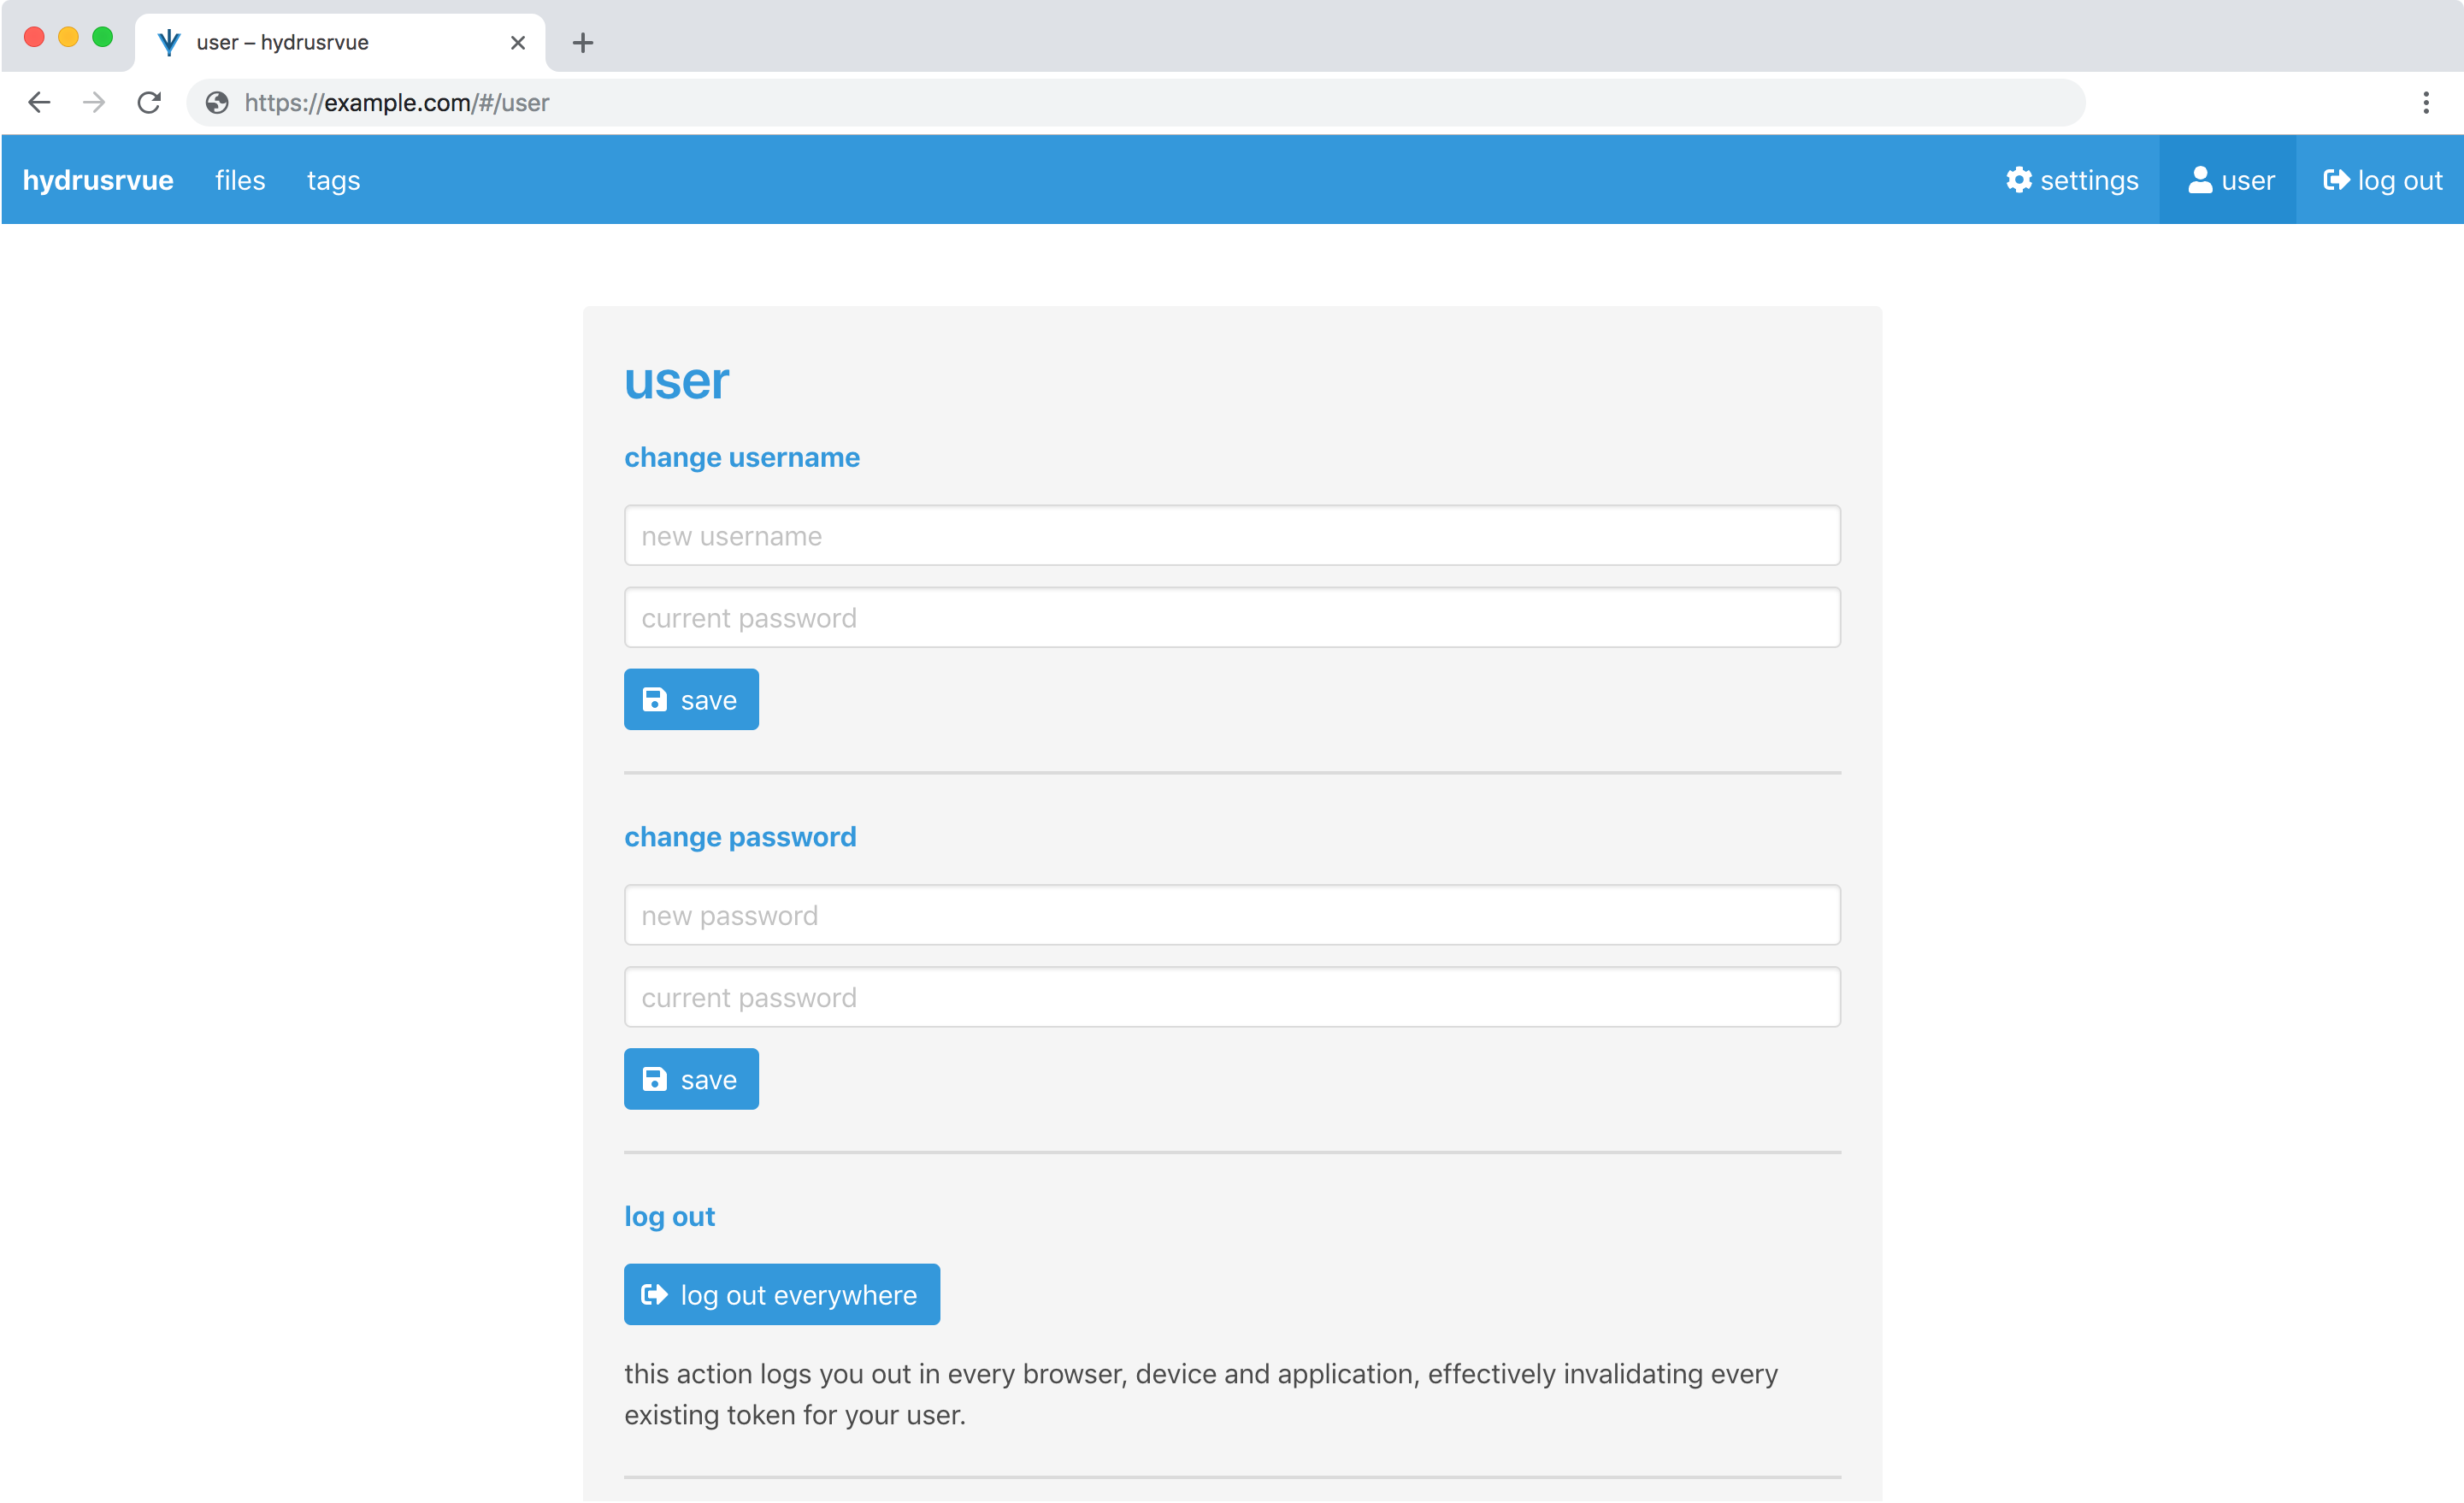Image resolution: width=2464 pixels, height=1503 pixels.
Task: Select the user – hydrusrvue browser tab
Action: point(340,42)
